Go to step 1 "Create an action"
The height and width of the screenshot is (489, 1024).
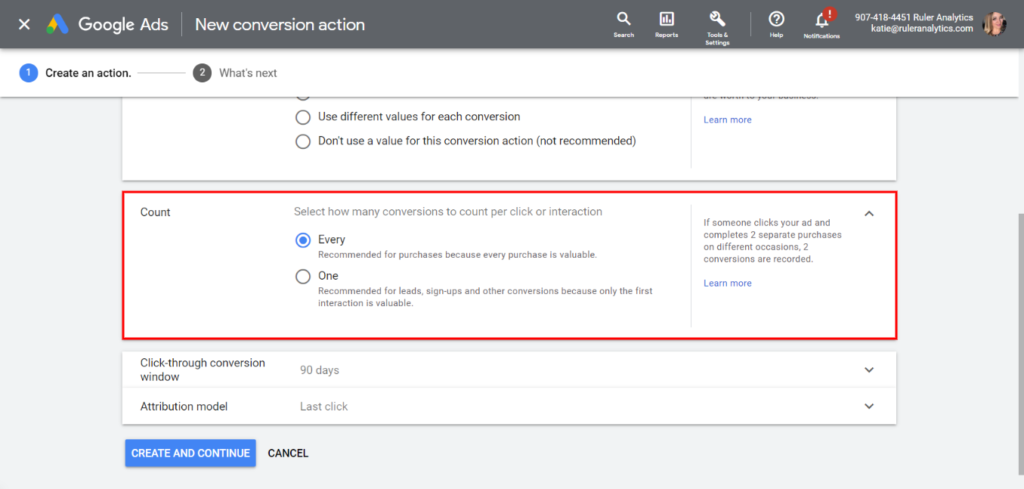point(27,73)
